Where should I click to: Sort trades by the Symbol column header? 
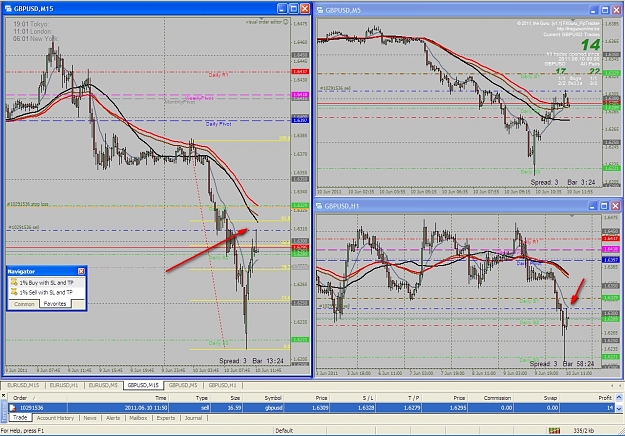[263, 398]
